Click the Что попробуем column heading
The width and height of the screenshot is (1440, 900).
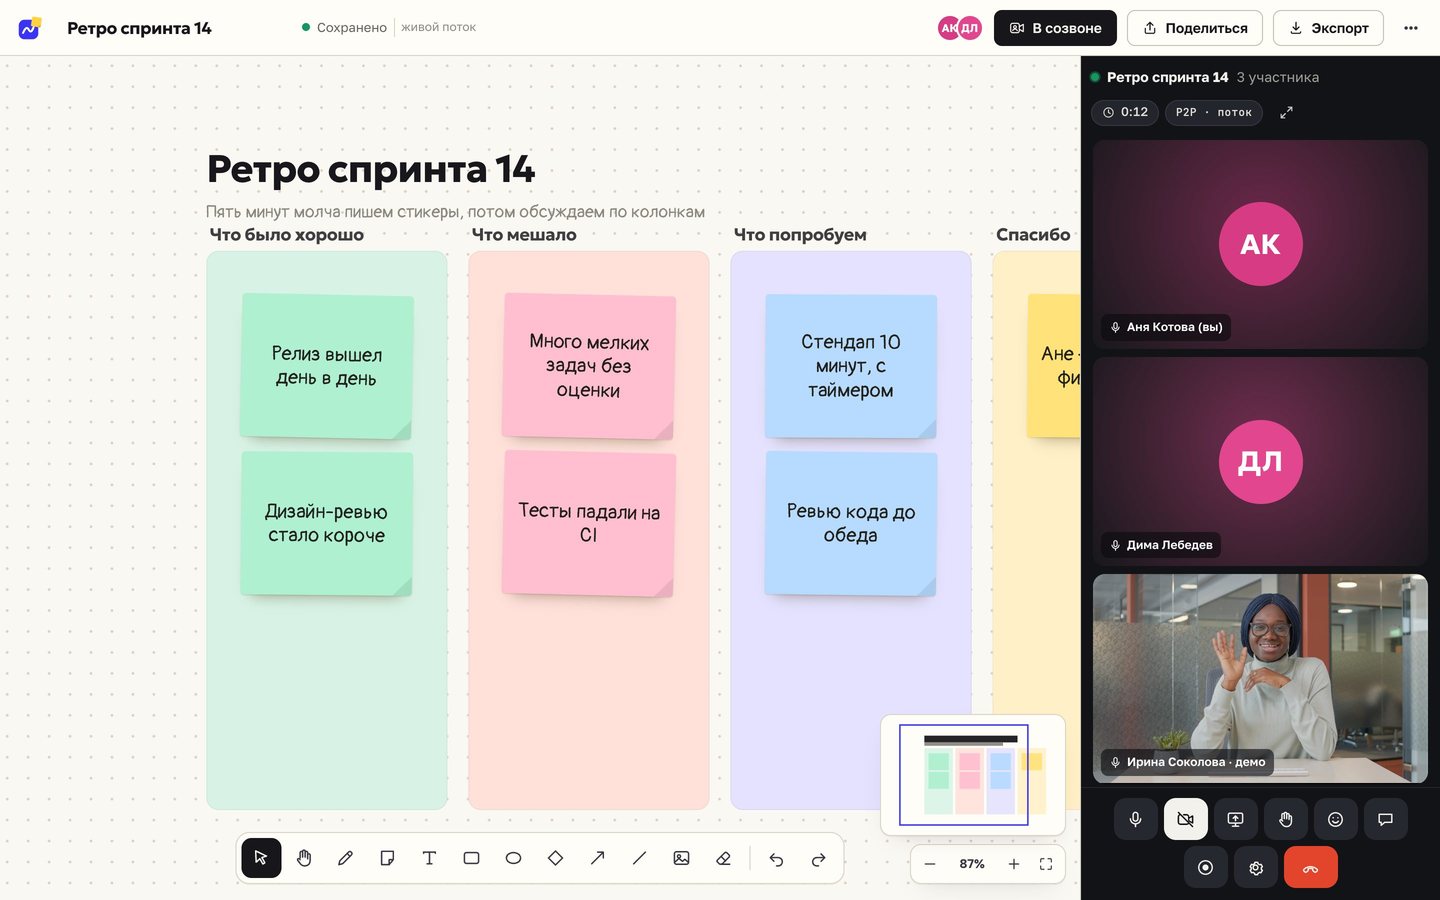[800, 235]
